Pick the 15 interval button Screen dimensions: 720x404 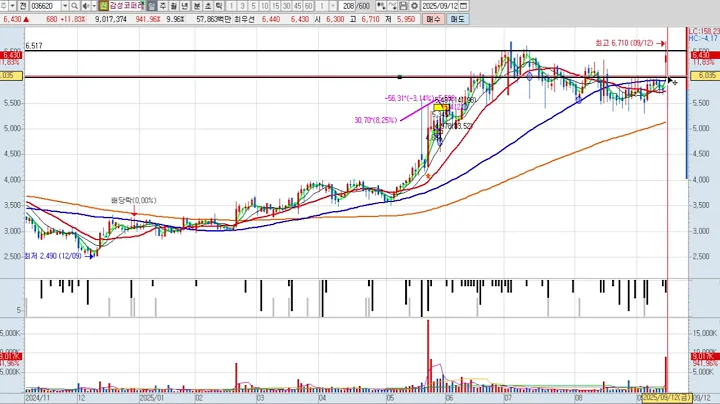click(x=276, y=6)
